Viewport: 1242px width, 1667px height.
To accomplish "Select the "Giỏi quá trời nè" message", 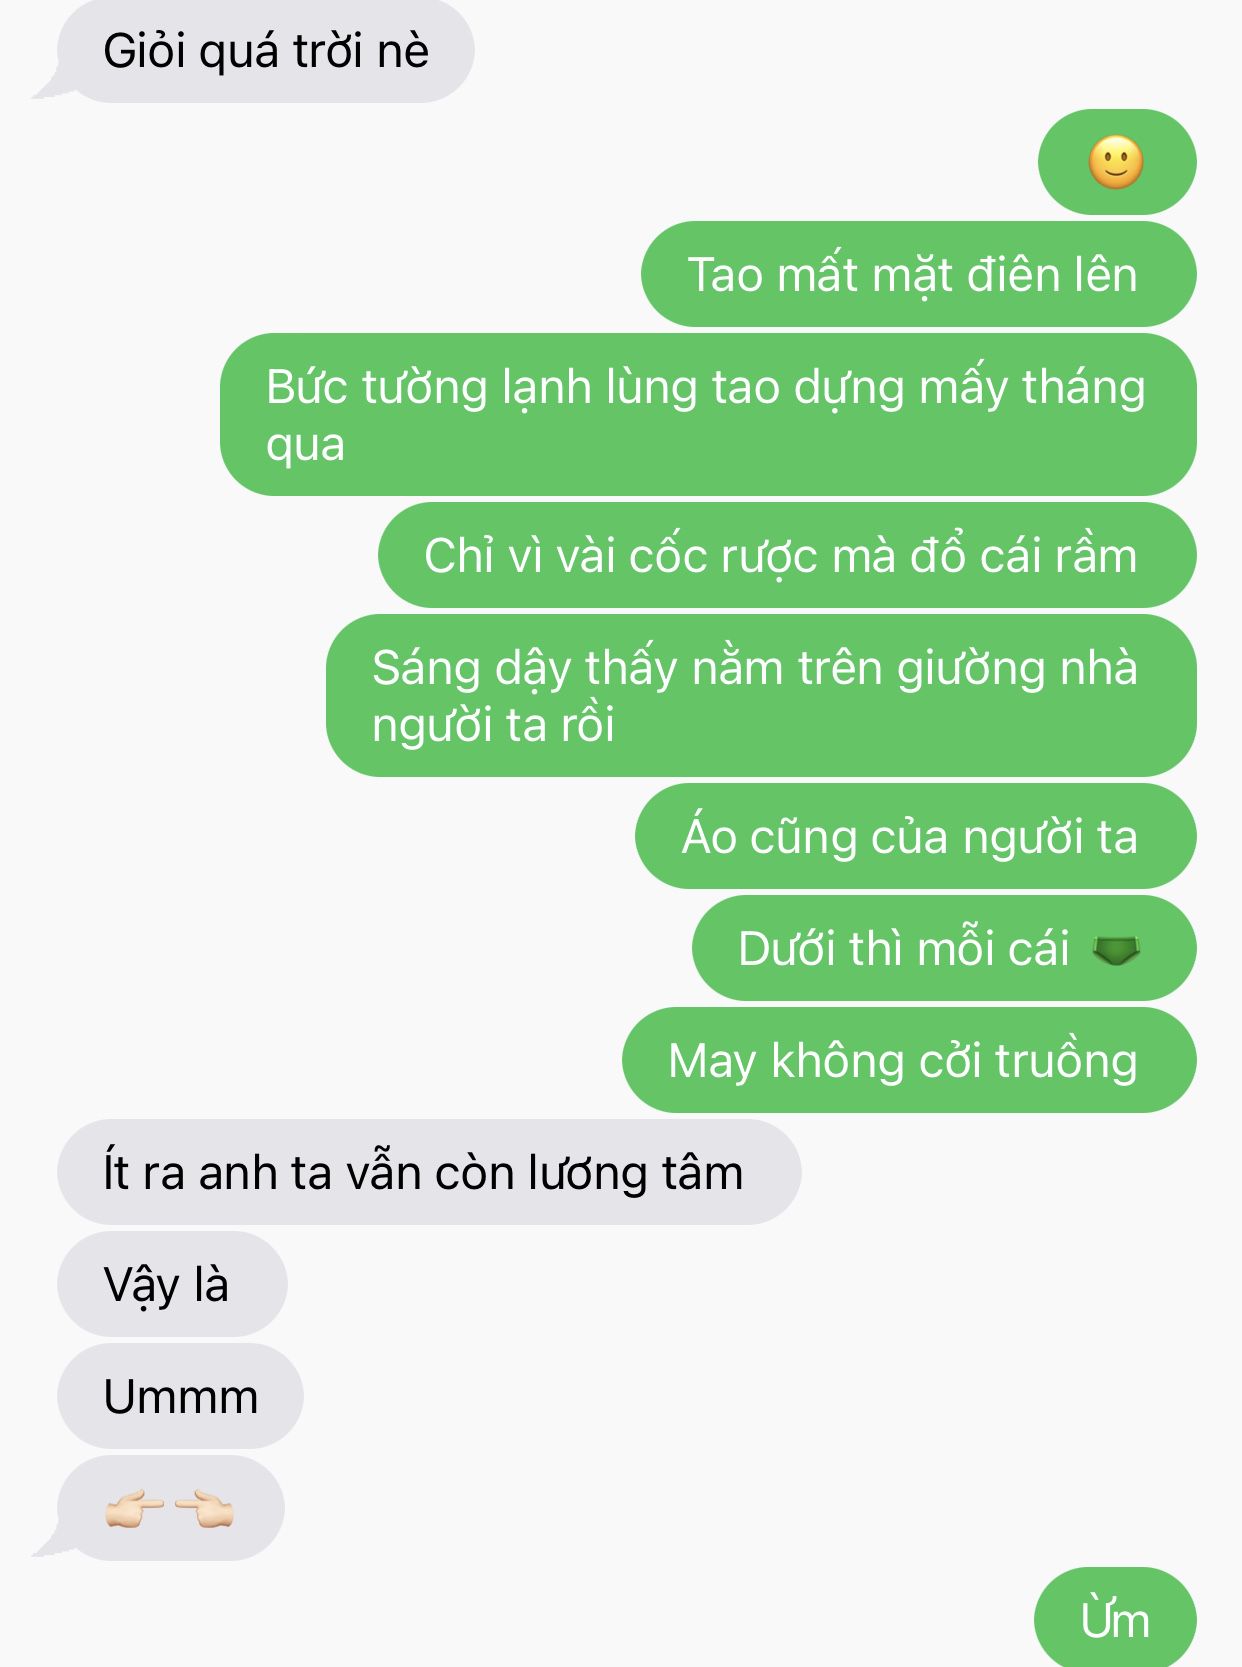I will click(265, 51).
